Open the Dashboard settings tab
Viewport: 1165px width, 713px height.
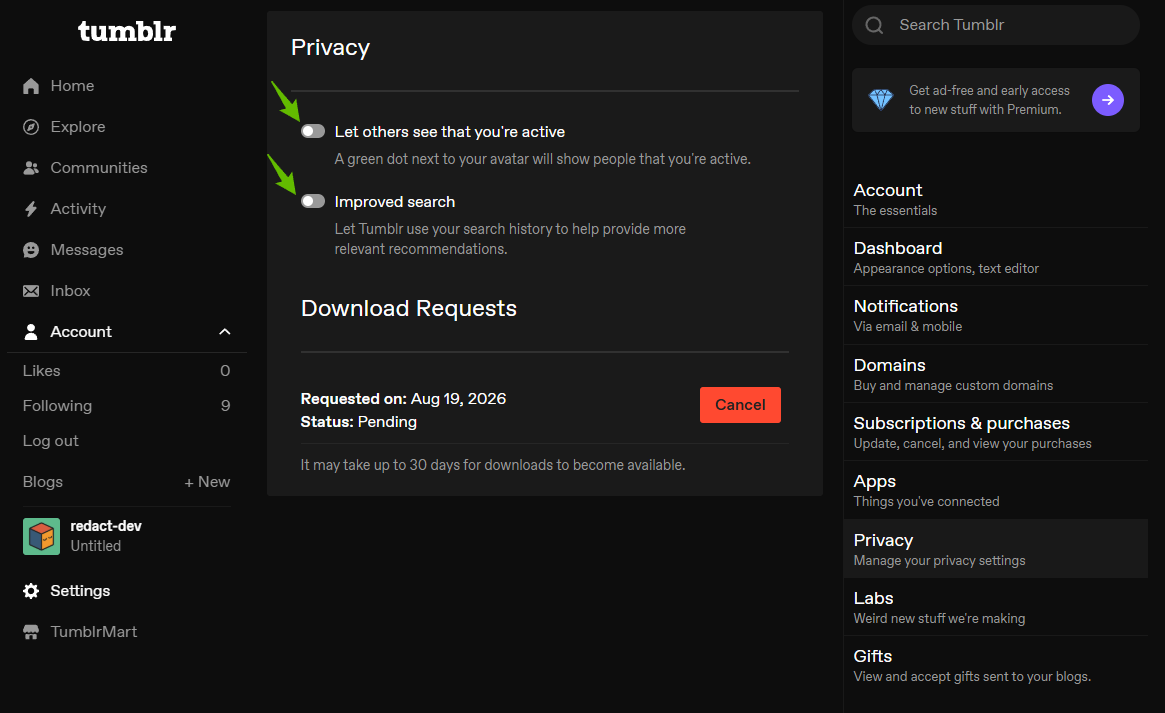pos(996,257)
